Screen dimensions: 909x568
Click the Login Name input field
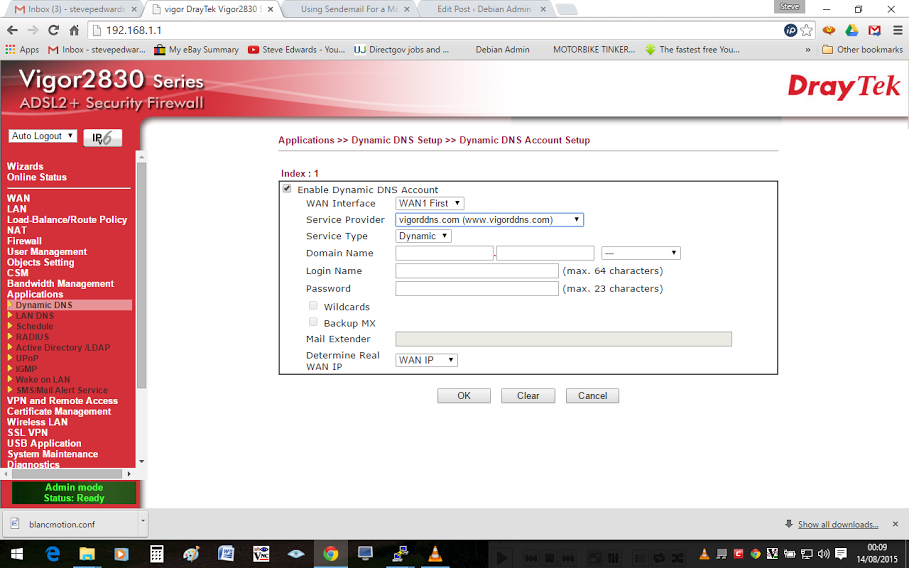tap(477, 271)
